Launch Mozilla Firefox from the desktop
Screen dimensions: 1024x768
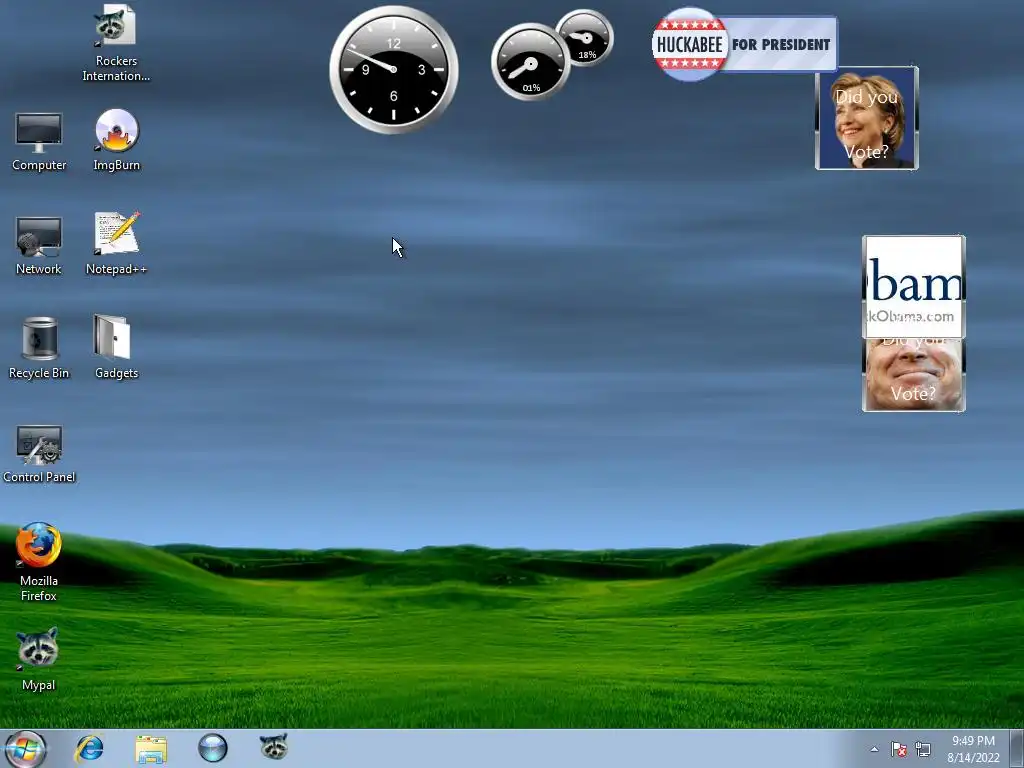39,562
